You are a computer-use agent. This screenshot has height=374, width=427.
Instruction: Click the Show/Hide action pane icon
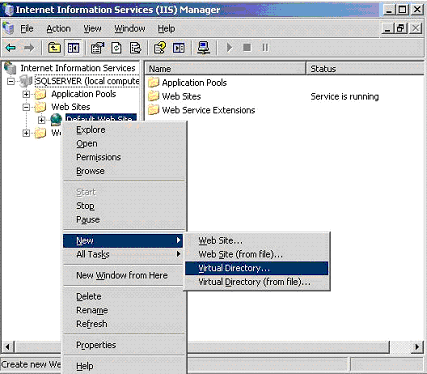[x=179, y=48]
